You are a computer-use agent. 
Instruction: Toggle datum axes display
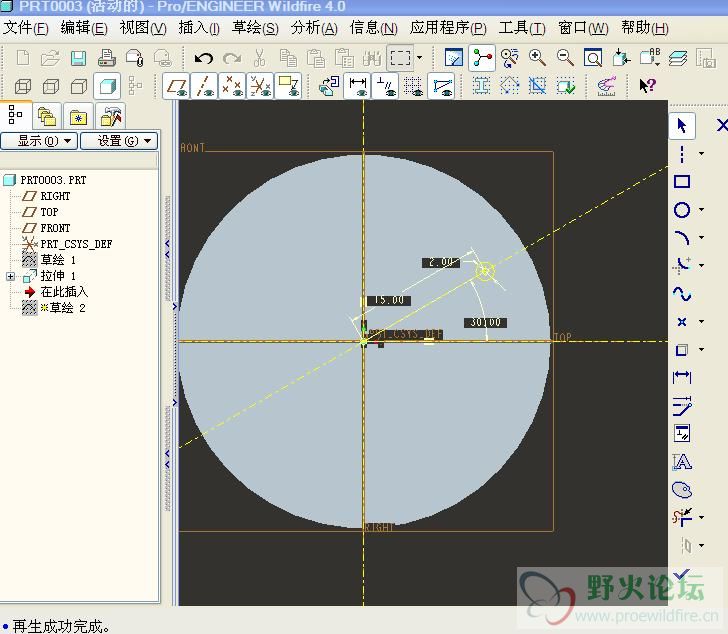click(204, 86)
